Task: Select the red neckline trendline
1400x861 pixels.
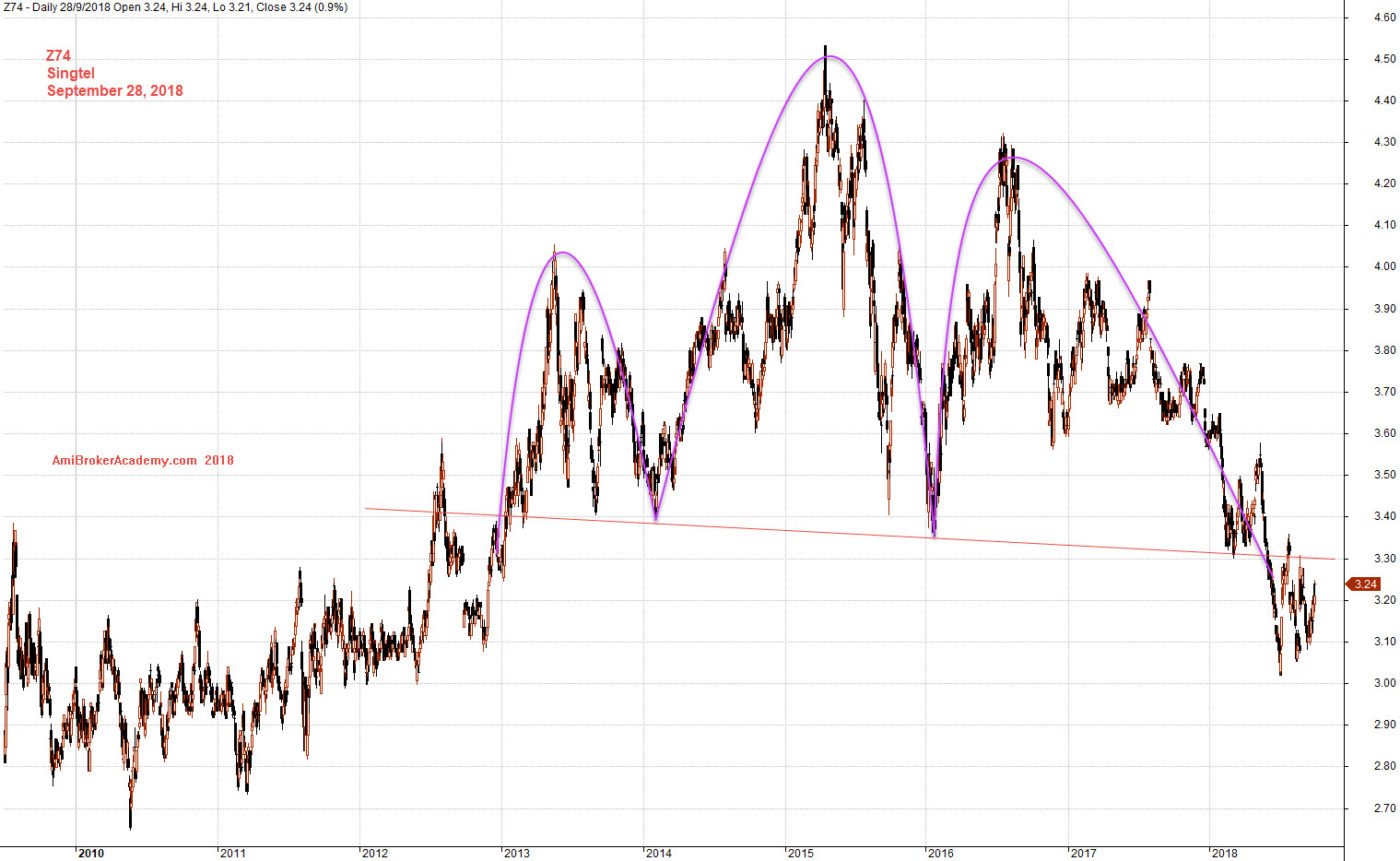Action: click(x=850, y=534)
